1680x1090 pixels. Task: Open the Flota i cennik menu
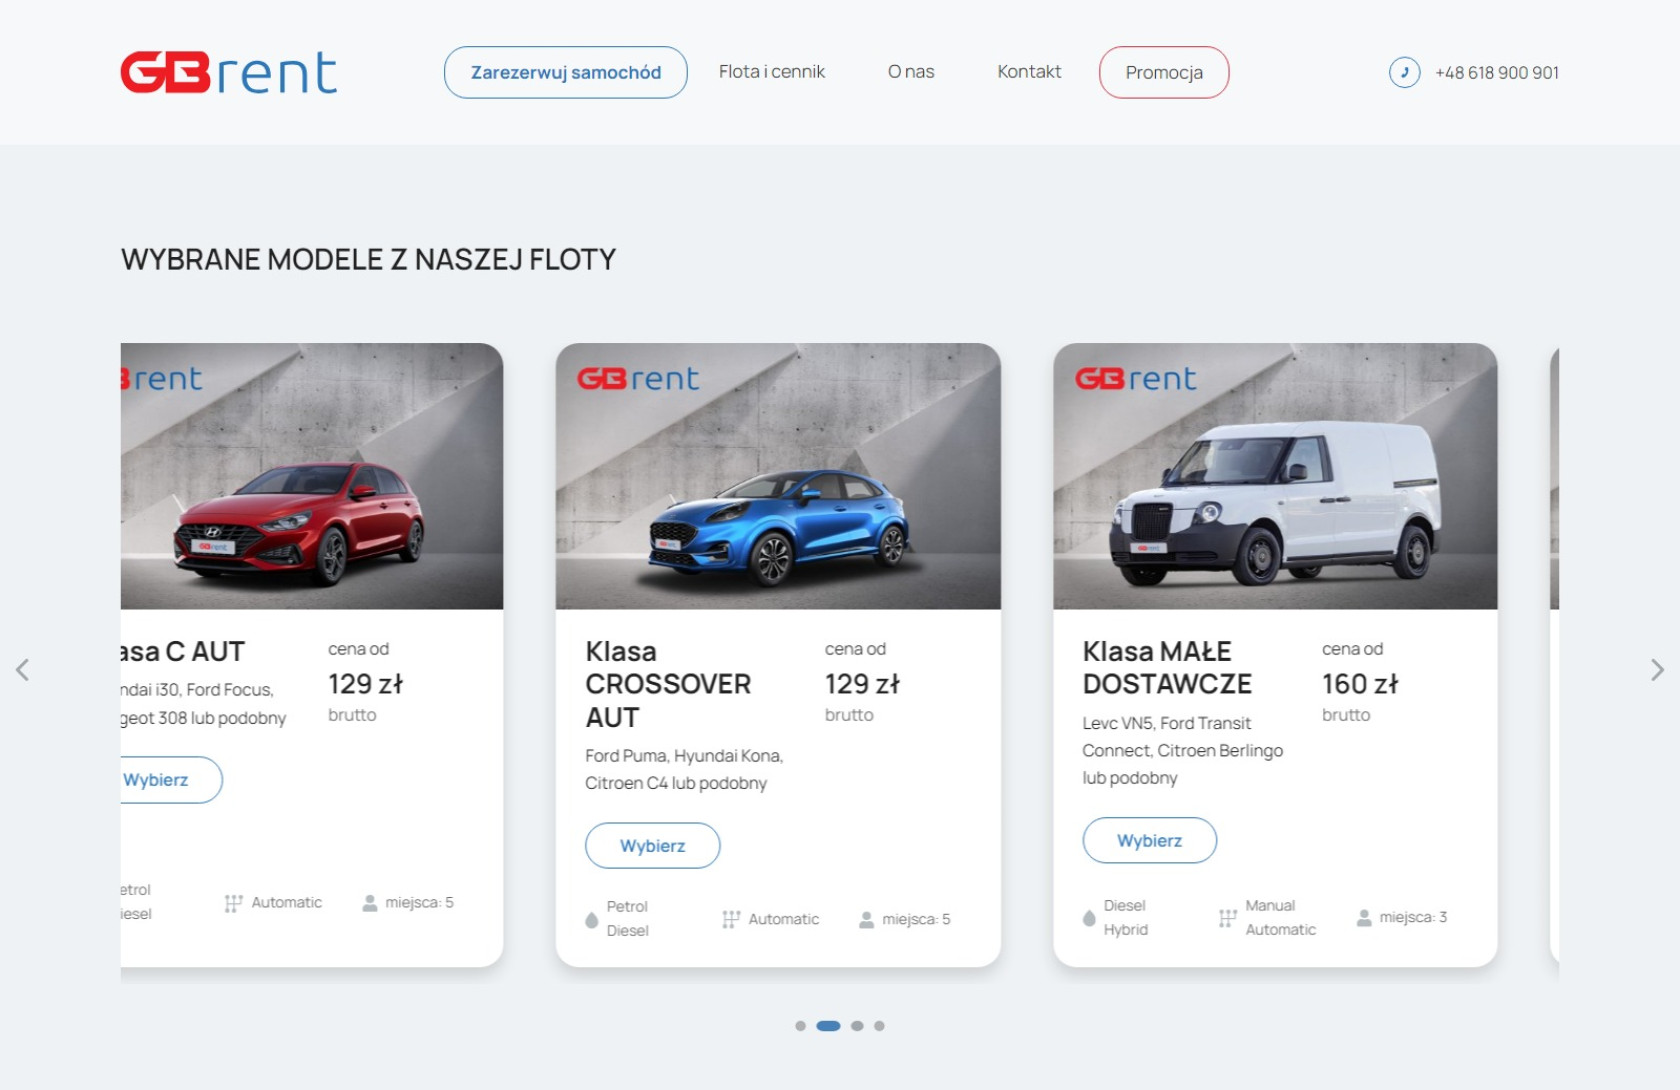click(771, 72)
